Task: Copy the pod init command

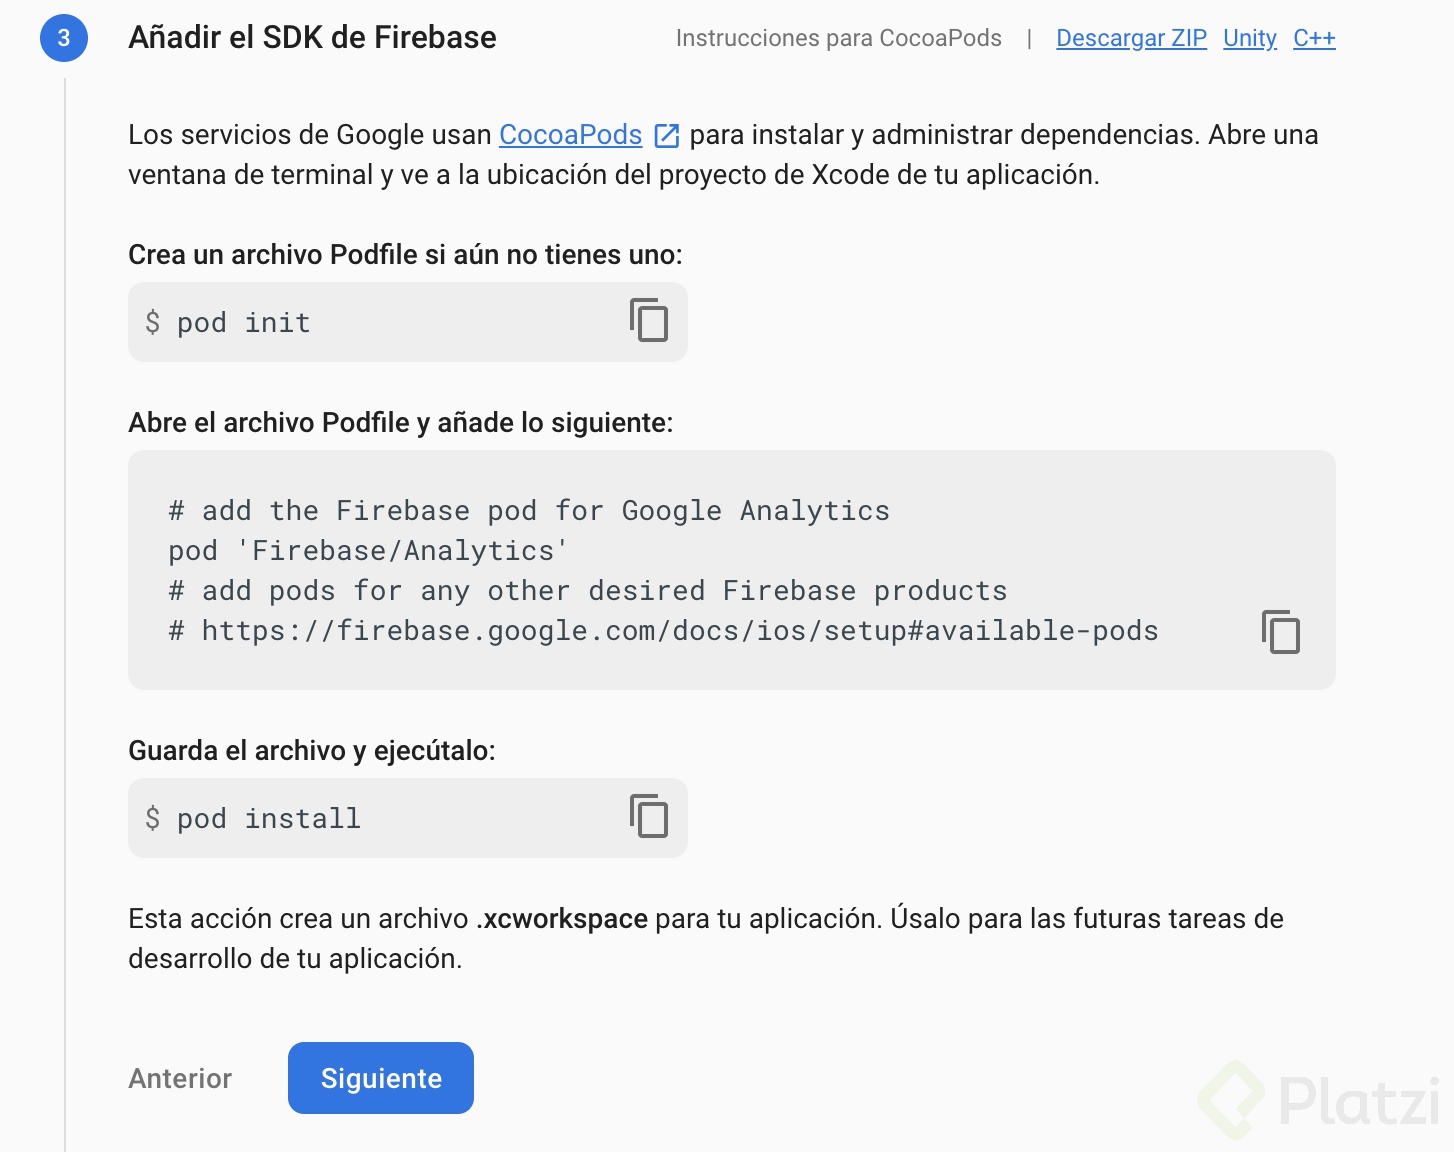Action: [x=649, y=320]
